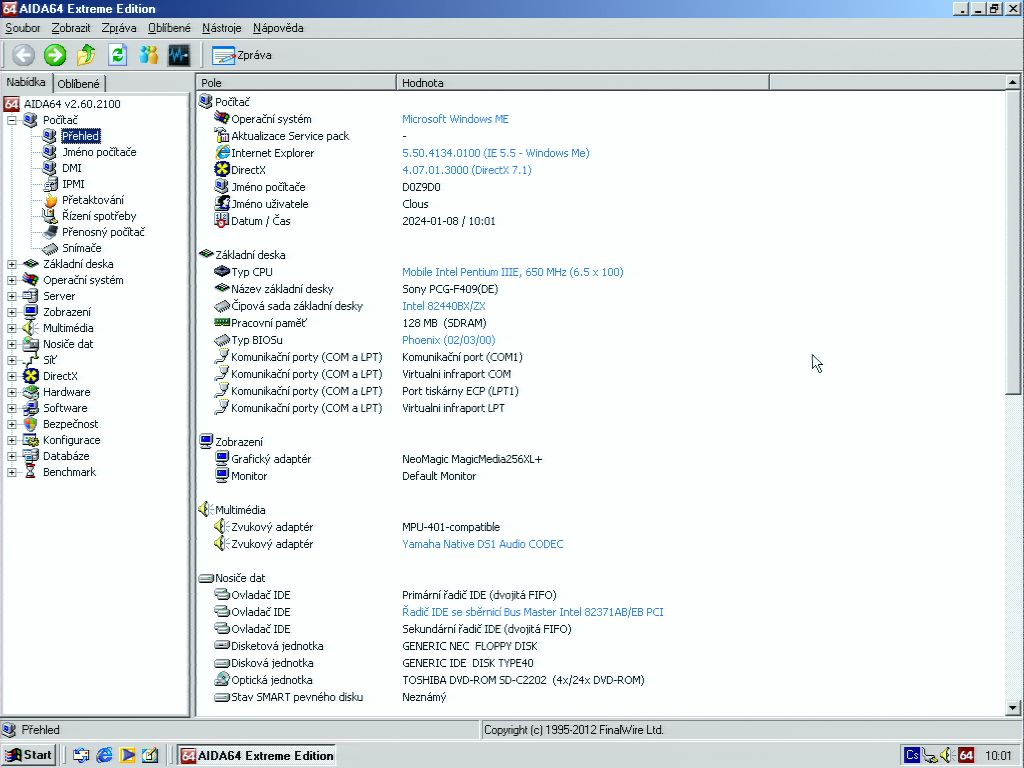1024x768 pixels.
Task: Launch Internet Explorer from quick launch
Action: 104,756
